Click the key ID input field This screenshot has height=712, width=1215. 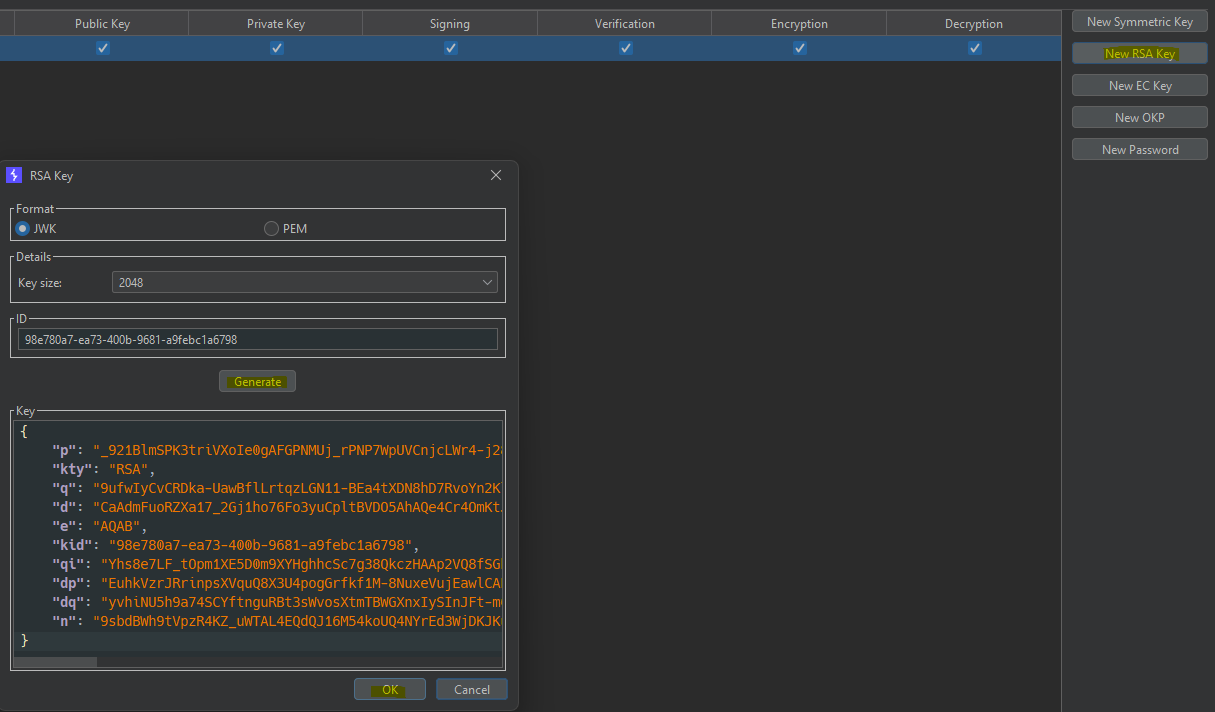(257, 340)
